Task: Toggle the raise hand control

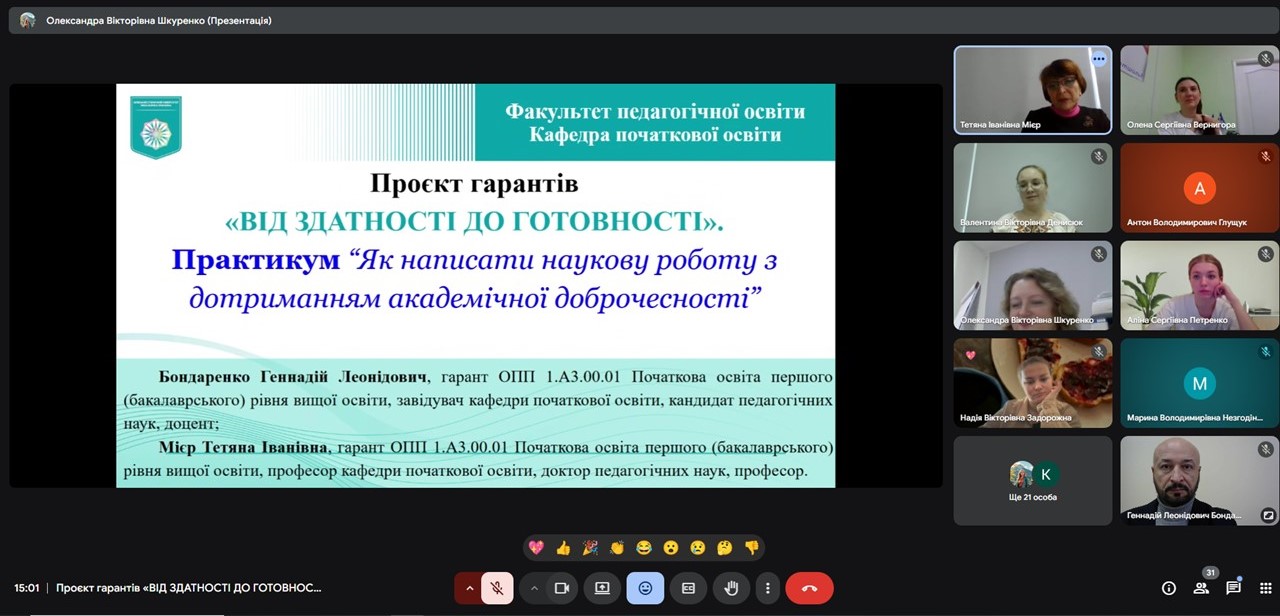Action: (x=731, y=588)
